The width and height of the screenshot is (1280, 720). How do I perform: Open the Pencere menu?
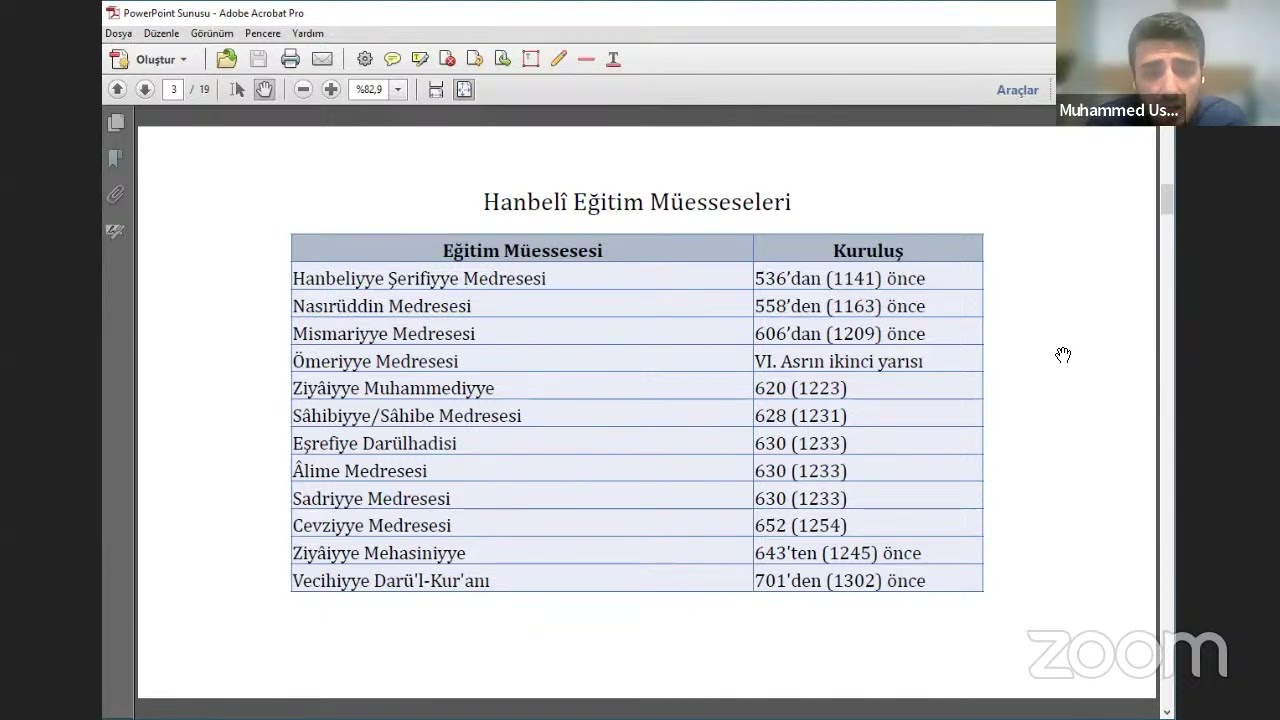[263, 33]
